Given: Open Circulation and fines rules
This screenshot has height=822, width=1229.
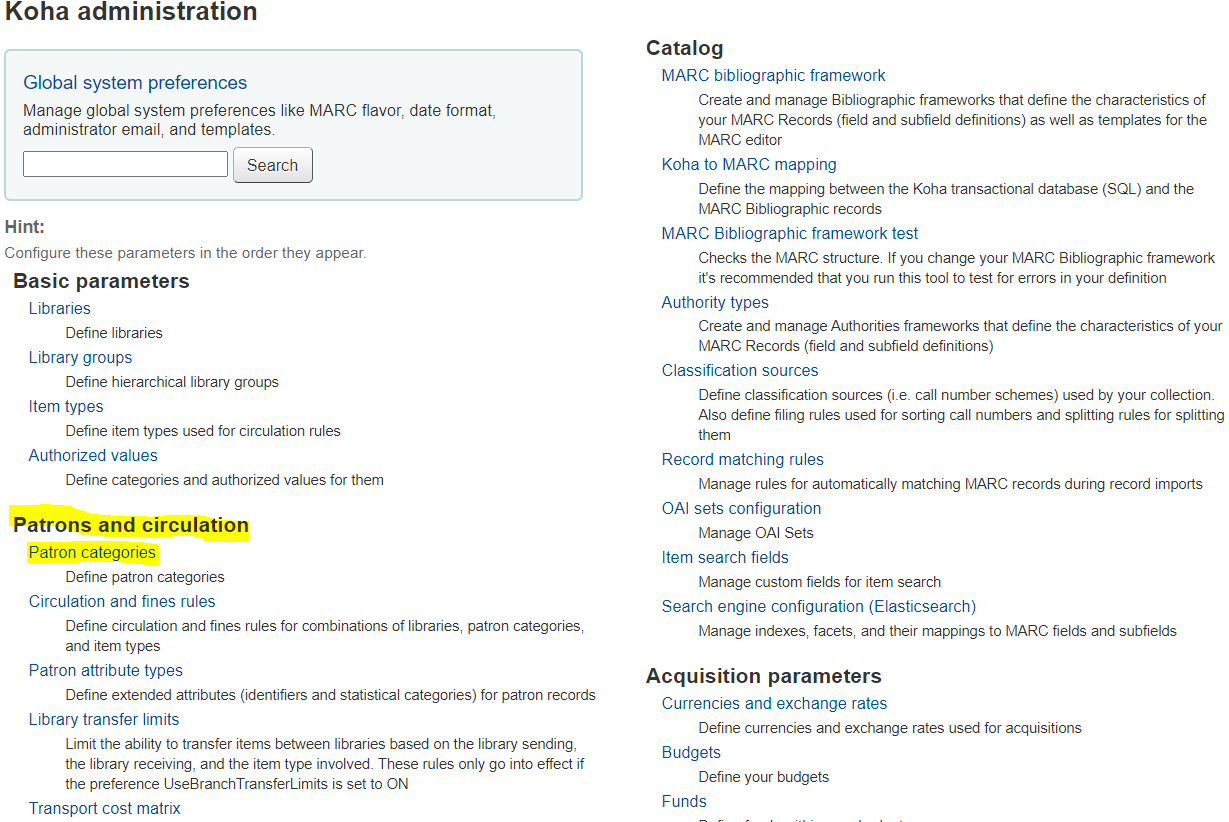Looking at the screenshot, I should 122,602.
